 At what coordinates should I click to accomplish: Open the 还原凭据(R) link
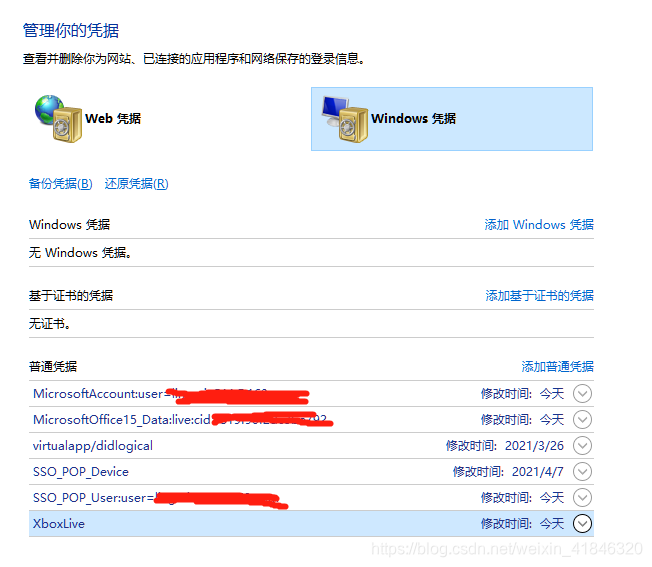136,183
